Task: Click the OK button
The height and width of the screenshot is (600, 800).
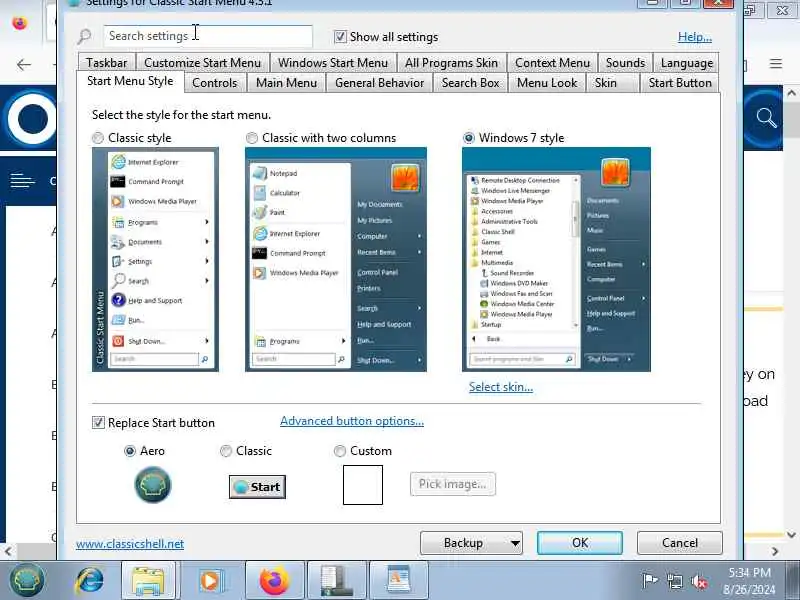Action: (x=580, y=543)
